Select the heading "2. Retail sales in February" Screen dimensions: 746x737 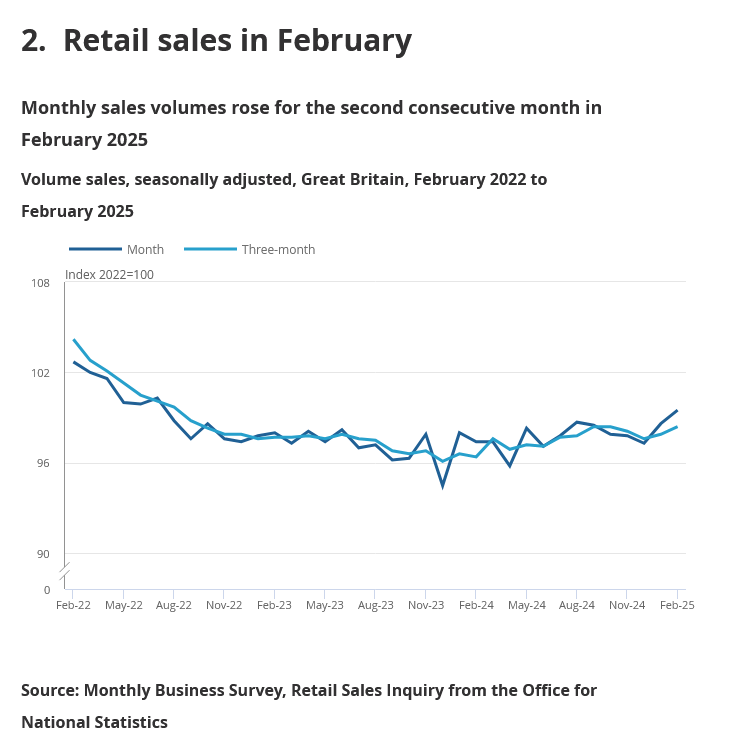coord(216,41)
